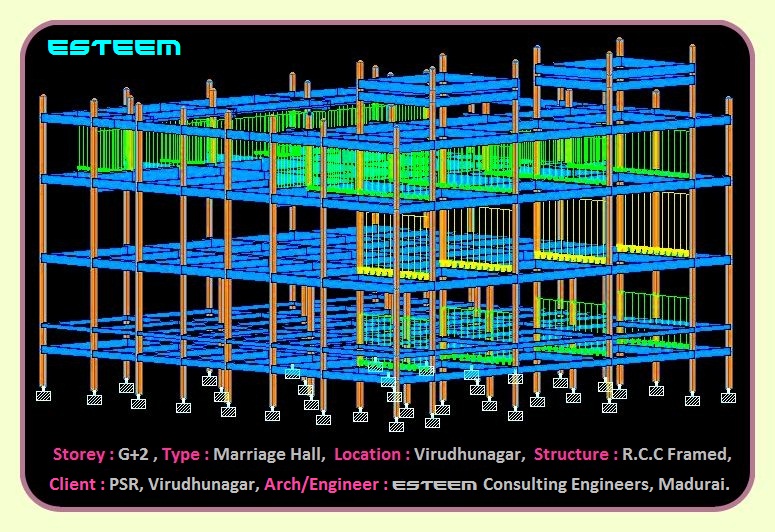Click the 'Location :' label text
The height and width of the screenshot is (532, 775).
[372, 454]
